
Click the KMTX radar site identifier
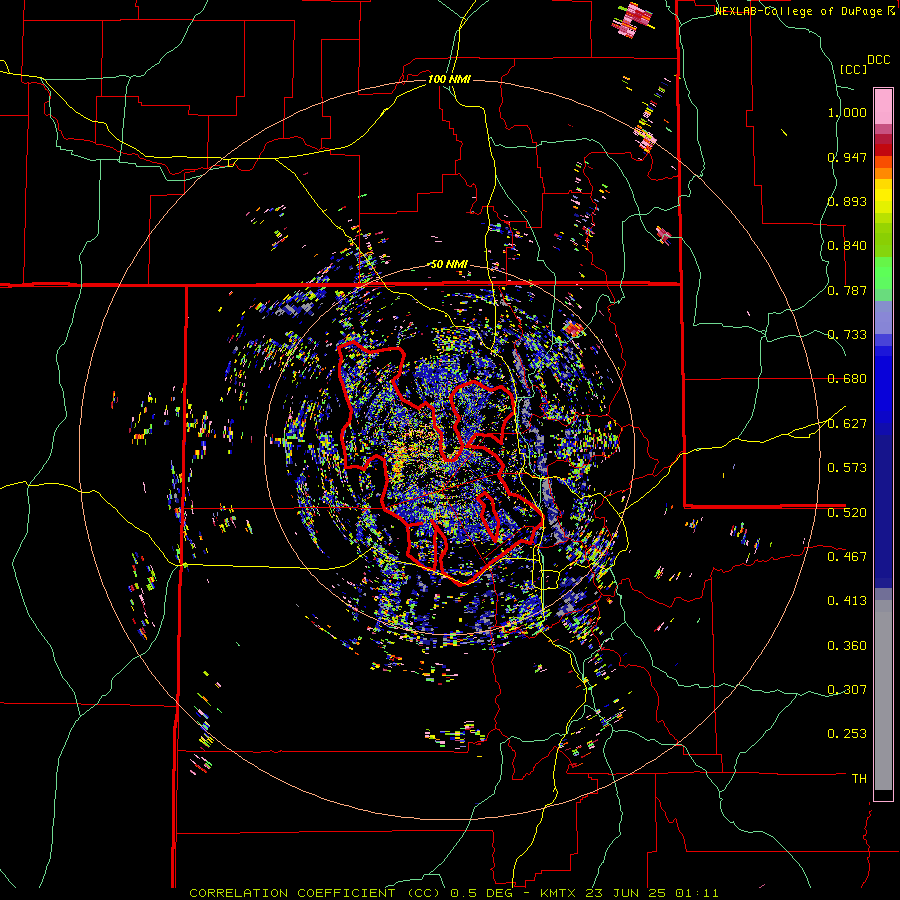[560, 893]
